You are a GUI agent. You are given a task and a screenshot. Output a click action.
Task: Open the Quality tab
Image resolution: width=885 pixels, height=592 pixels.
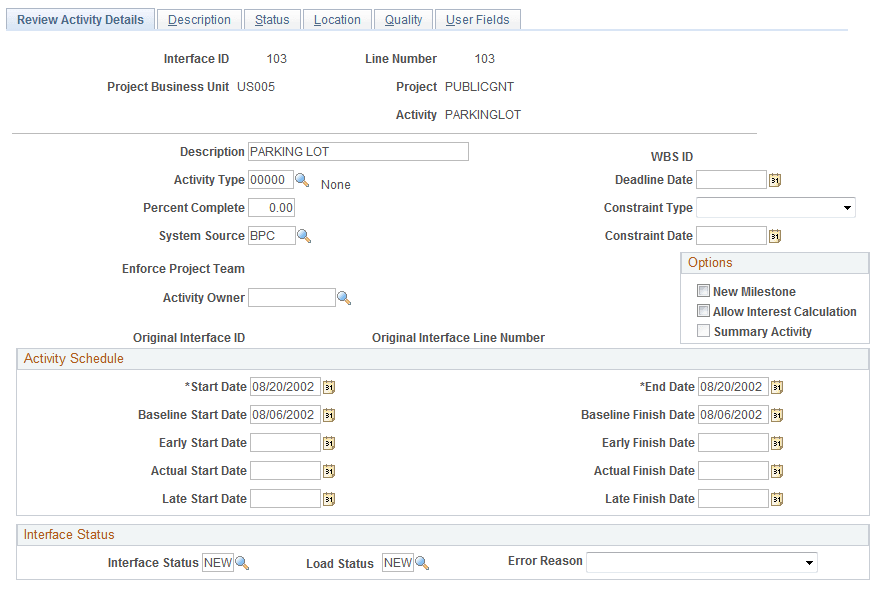[x=403, y=19]
